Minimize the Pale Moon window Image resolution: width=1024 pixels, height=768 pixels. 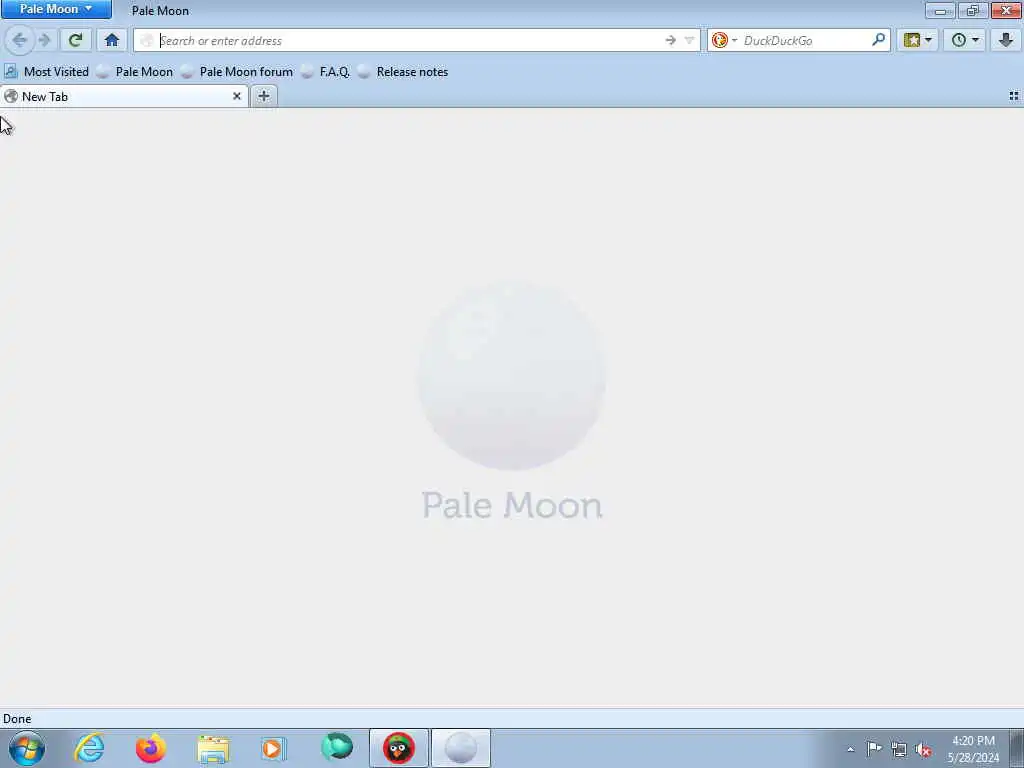point(940,10)
